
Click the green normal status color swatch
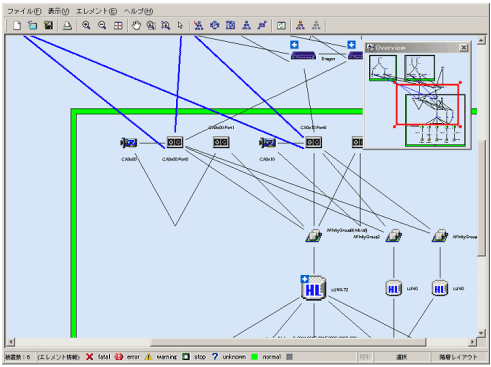tap(255, 357)
